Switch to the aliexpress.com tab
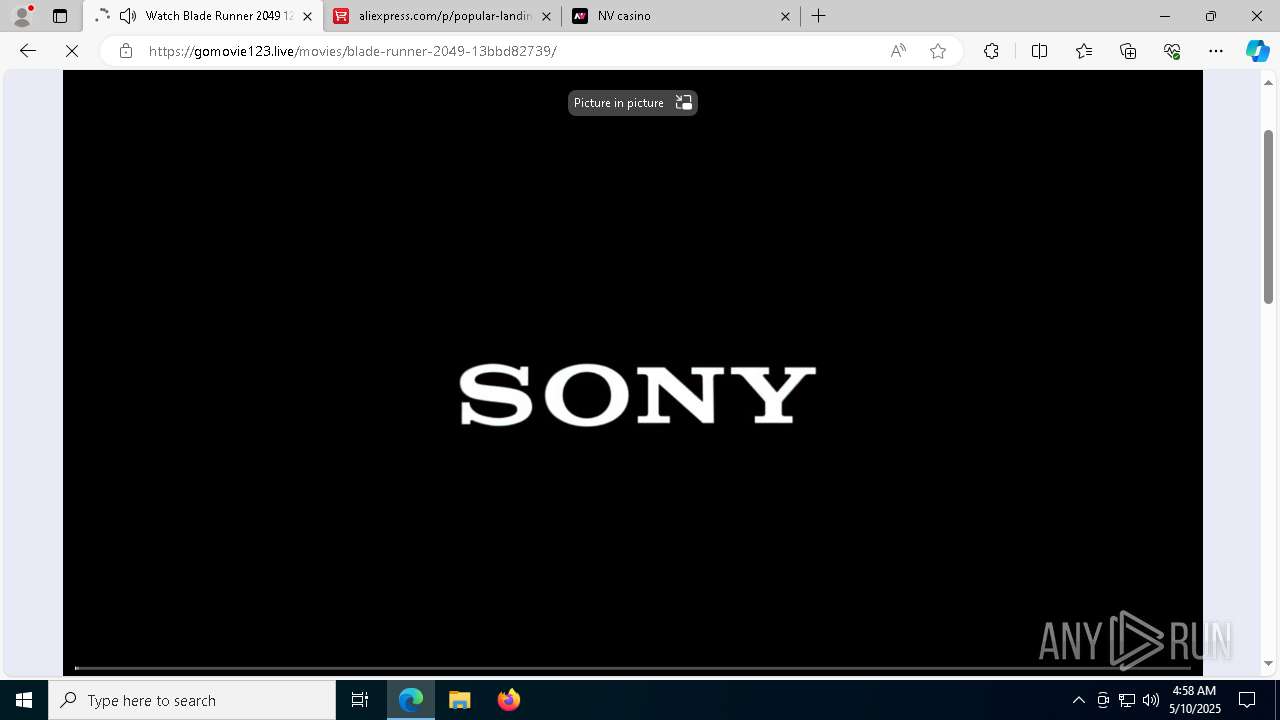The image size is (1280, 720). (443, 16)
